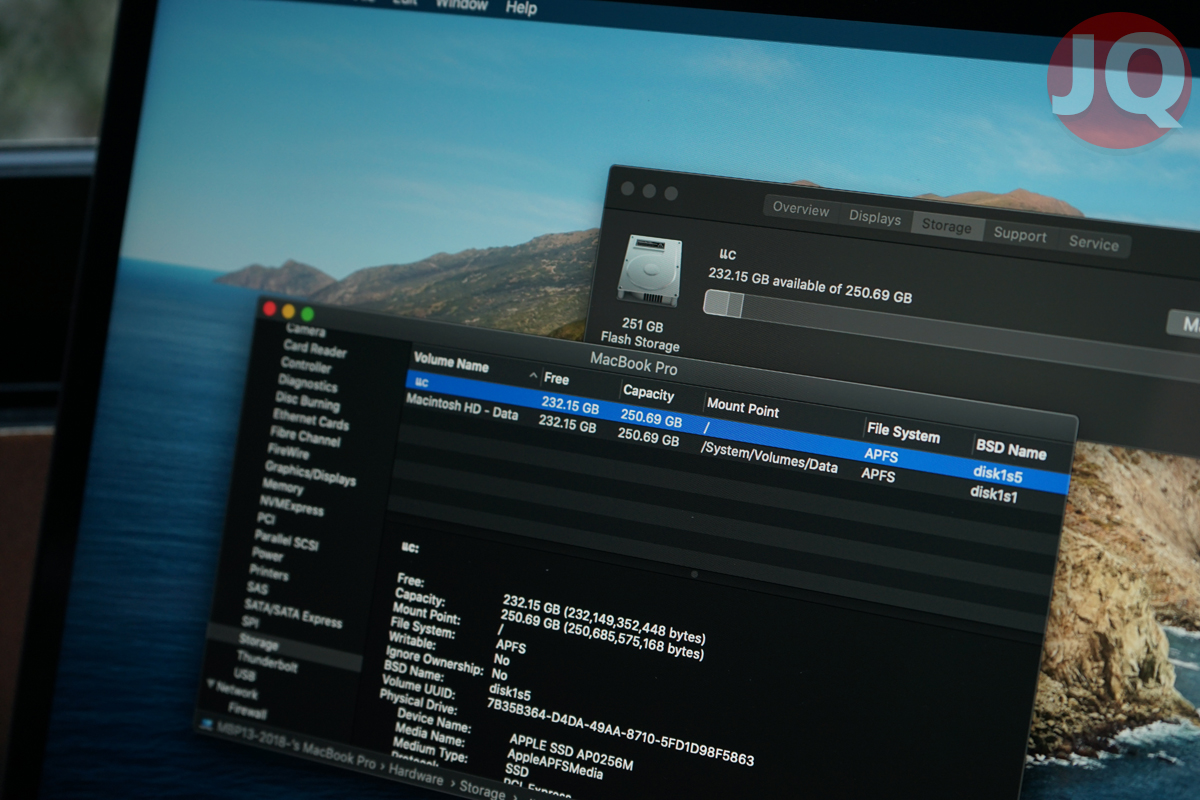The image size is (1200, 800).
Task: Click the '251 GB Flash Storage' label
Action: click(640, 335)
